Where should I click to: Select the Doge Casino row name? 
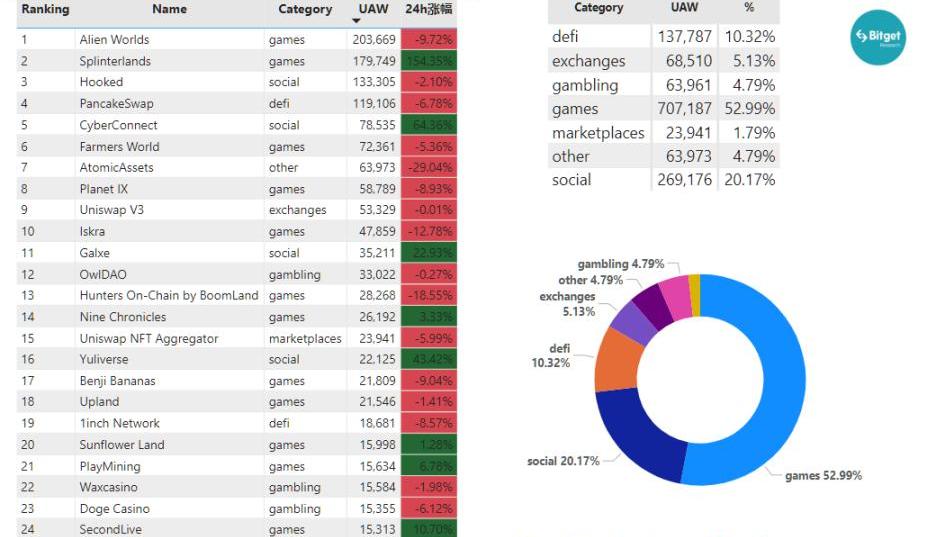click(115, 509)
